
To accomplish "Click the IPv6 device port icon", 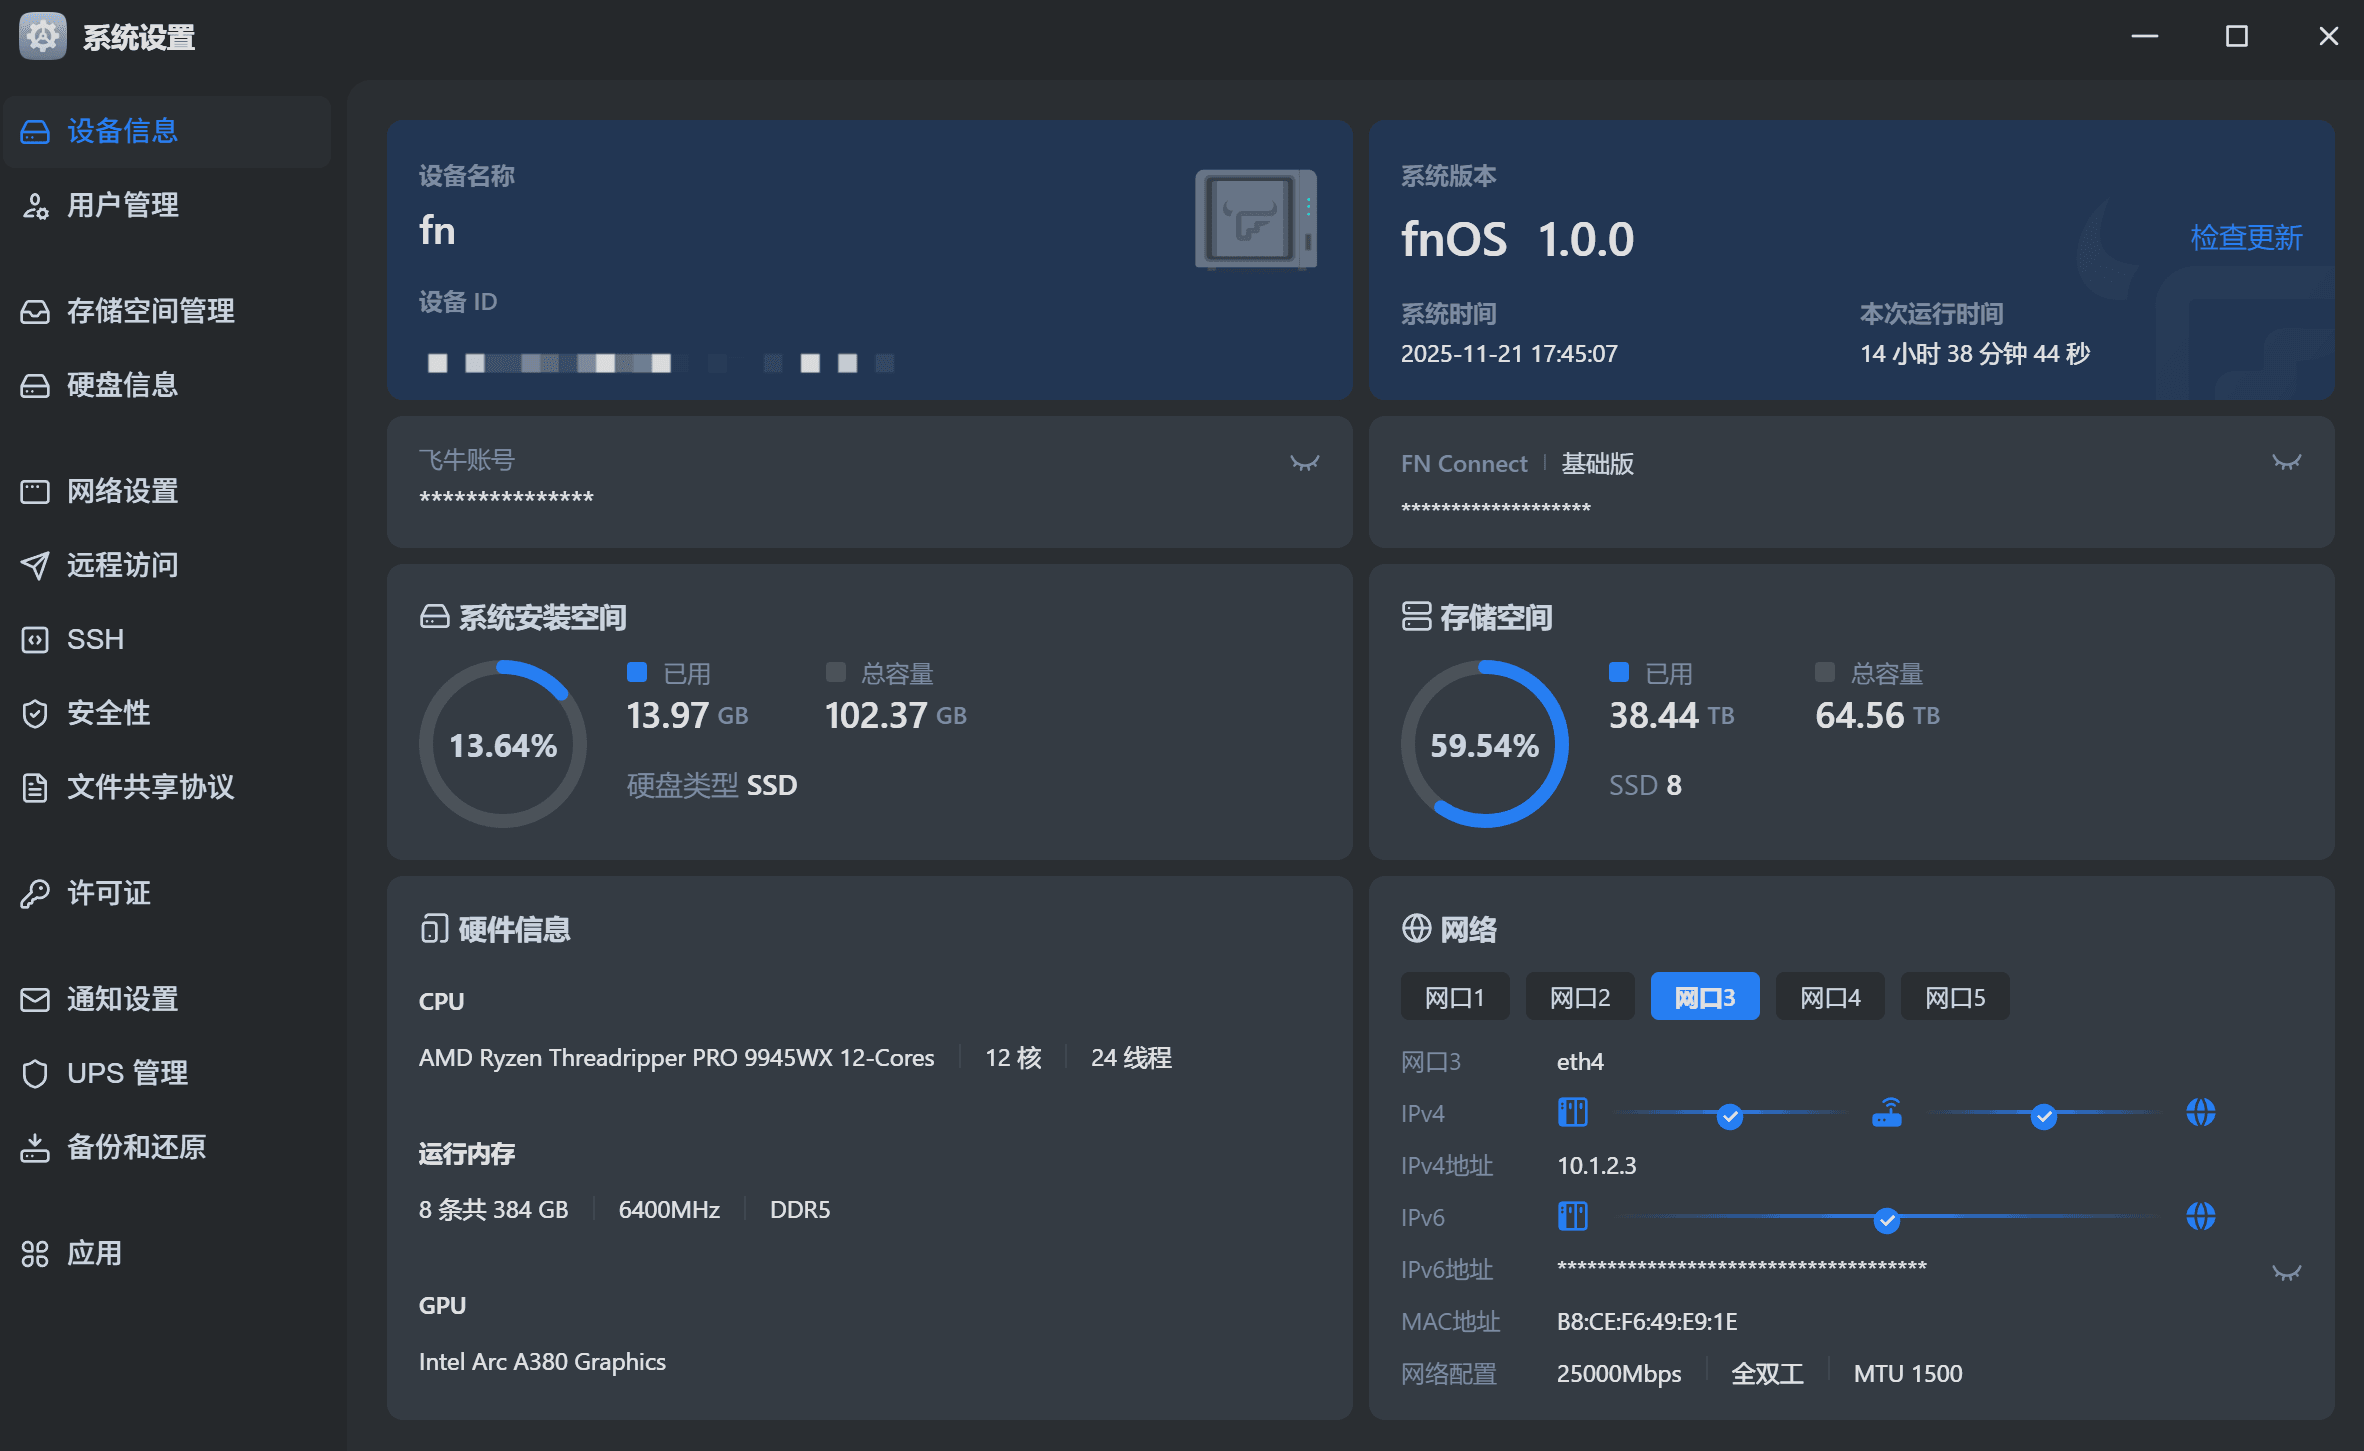I will point(1572,1217).
